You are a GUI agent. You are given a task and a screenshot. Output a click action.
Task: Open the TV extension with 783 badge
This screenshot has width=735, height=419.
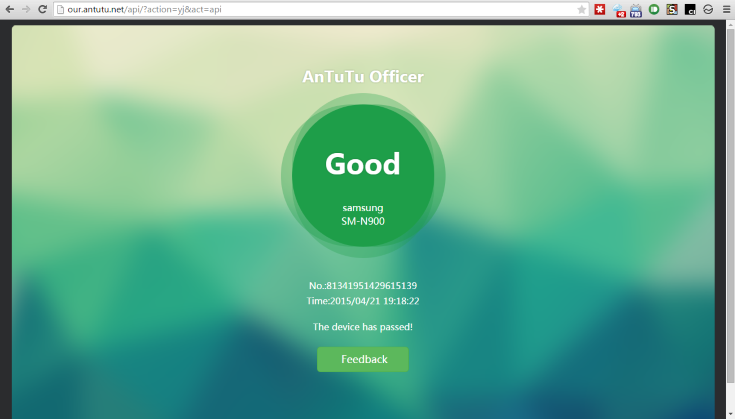(636, 10)
